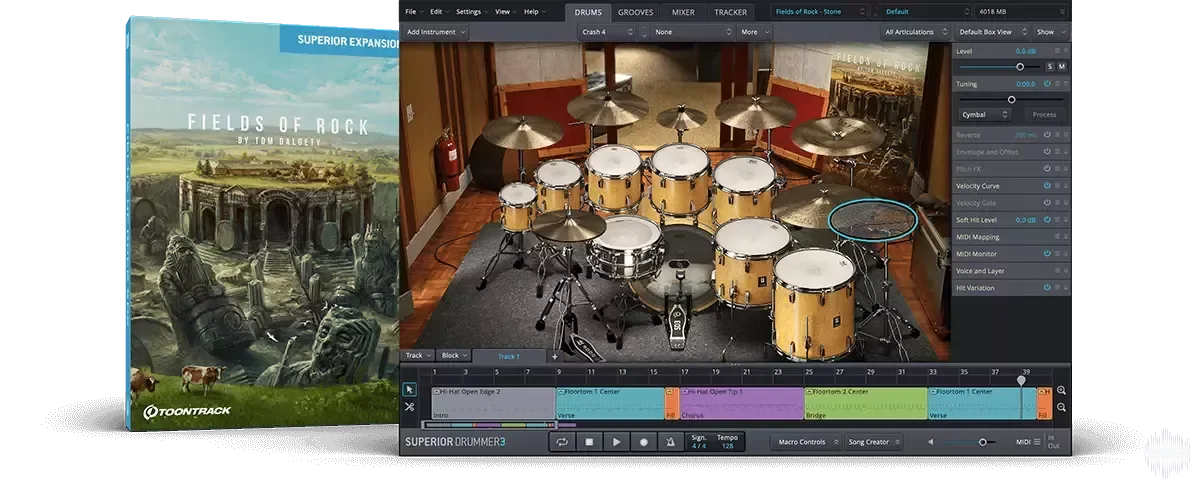Open the Track menu button
1200x488 pixels.
pos(417,356)
